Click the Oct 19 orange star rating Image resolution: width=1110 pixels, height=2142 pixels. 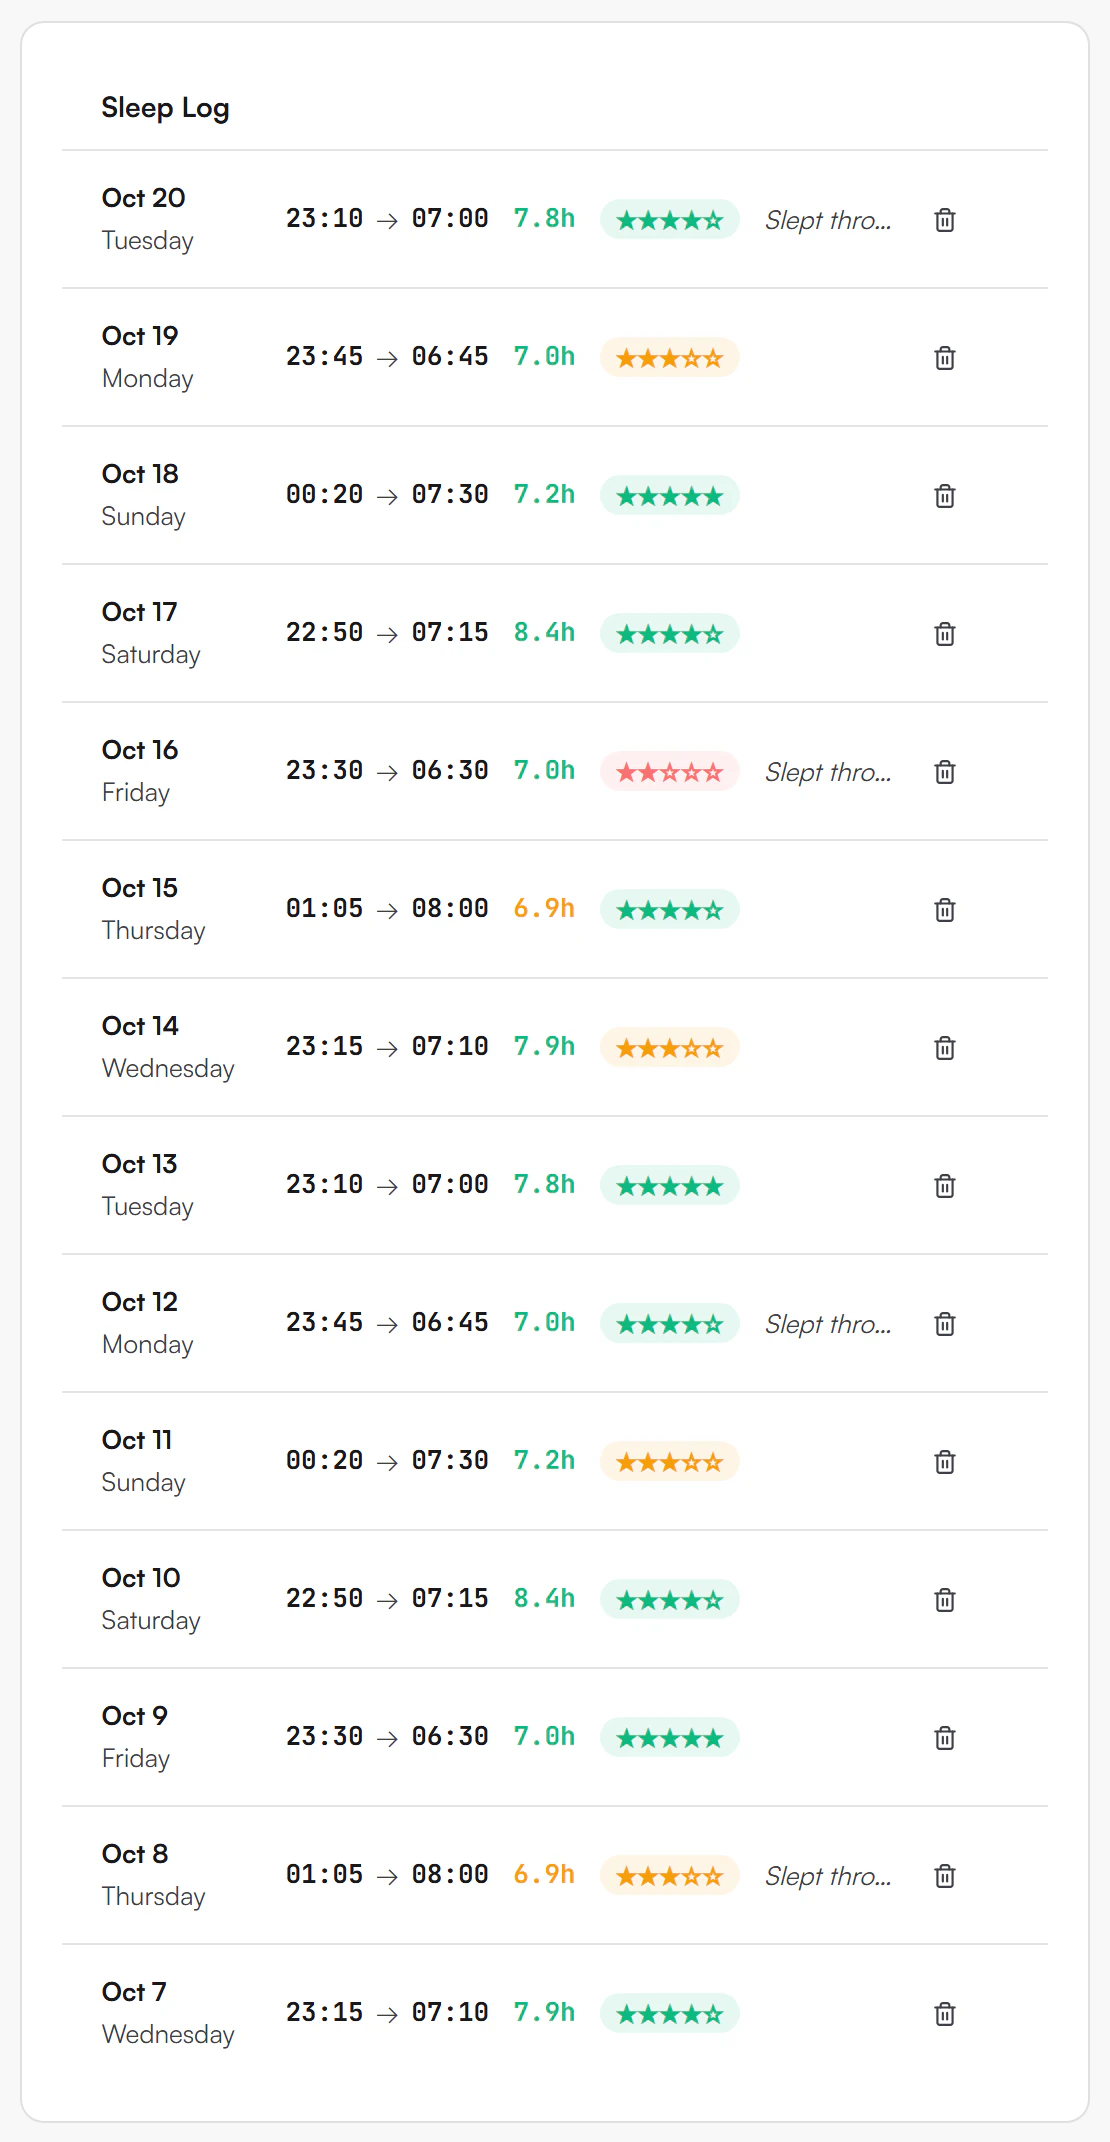pyautogui.click(x=670, y=358)
